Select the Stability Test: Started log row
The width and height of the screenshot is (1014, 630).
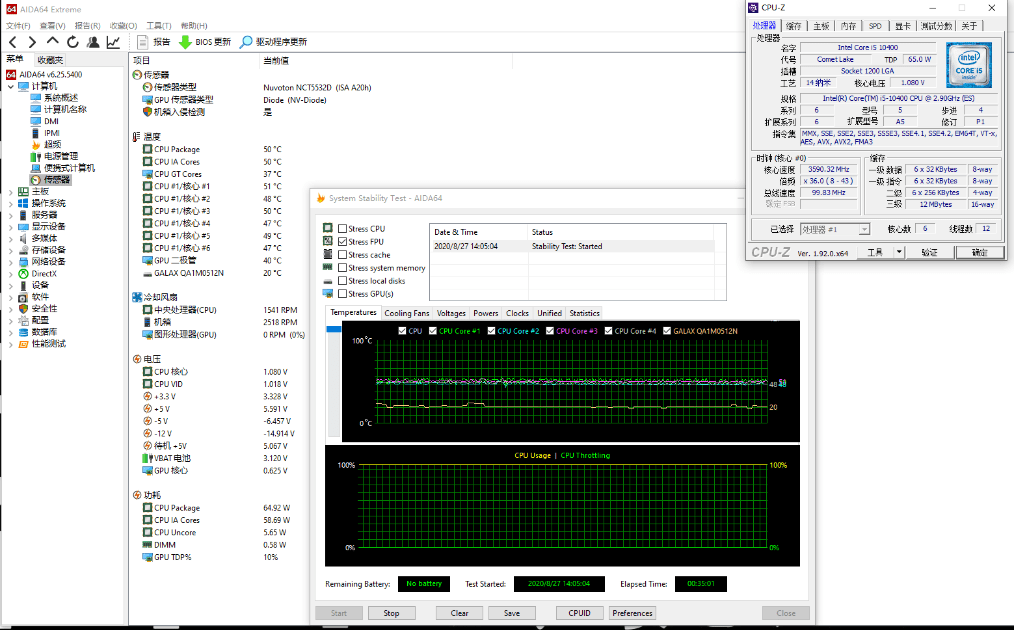point(574,246)
